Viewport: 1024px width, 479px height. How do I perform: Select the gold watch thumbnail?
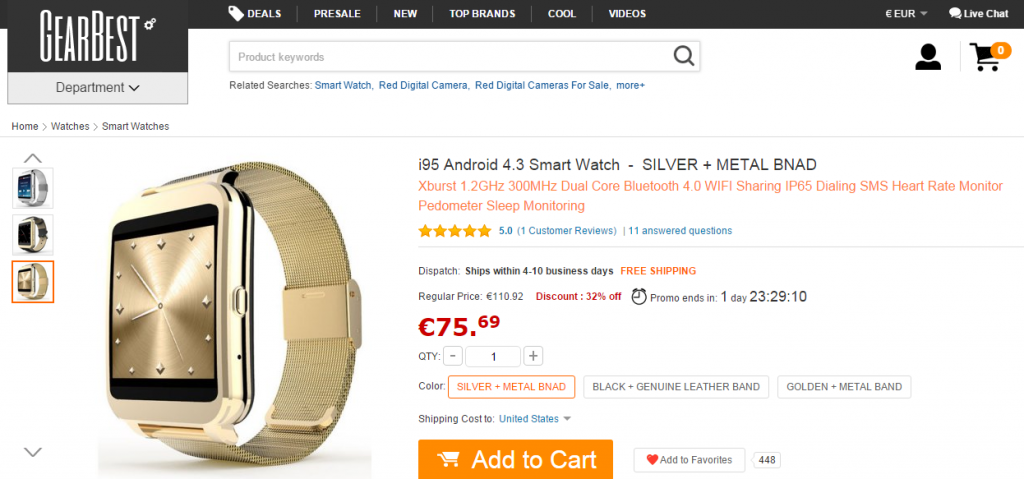point(33,282)
